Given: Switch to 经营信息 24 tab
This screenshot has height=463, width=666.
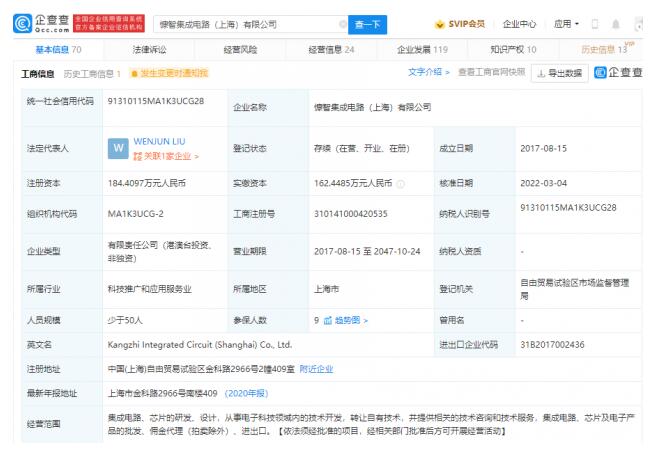Looking at the screenshot, I should (331, 50).
